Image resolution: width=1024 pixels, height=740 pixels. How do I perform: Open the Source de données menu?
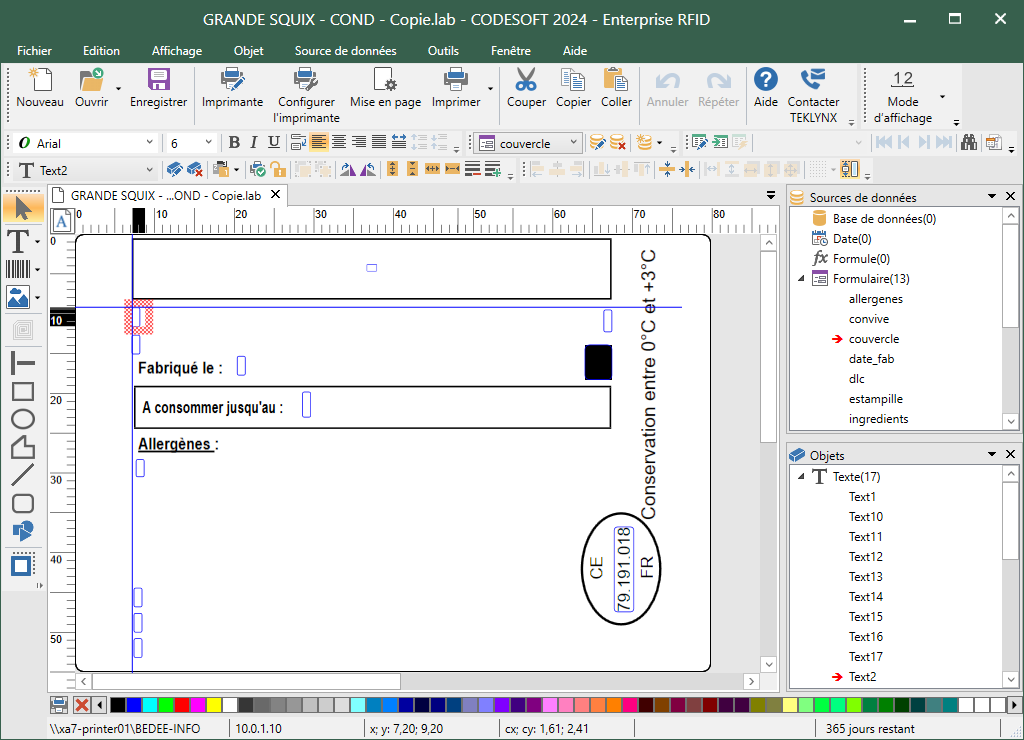tap(345, 51)
